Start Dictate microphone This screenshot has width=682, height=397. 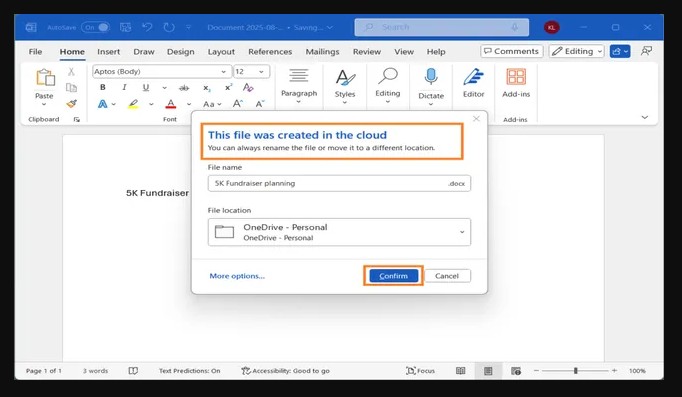(x=431, y=77)
